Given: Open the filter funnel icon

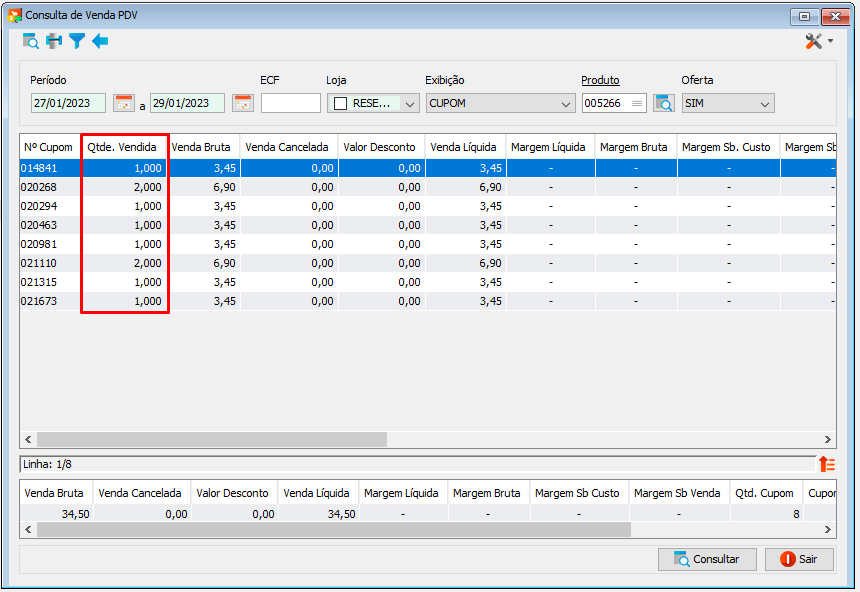Looking at the screenshot, I should 77,41.
